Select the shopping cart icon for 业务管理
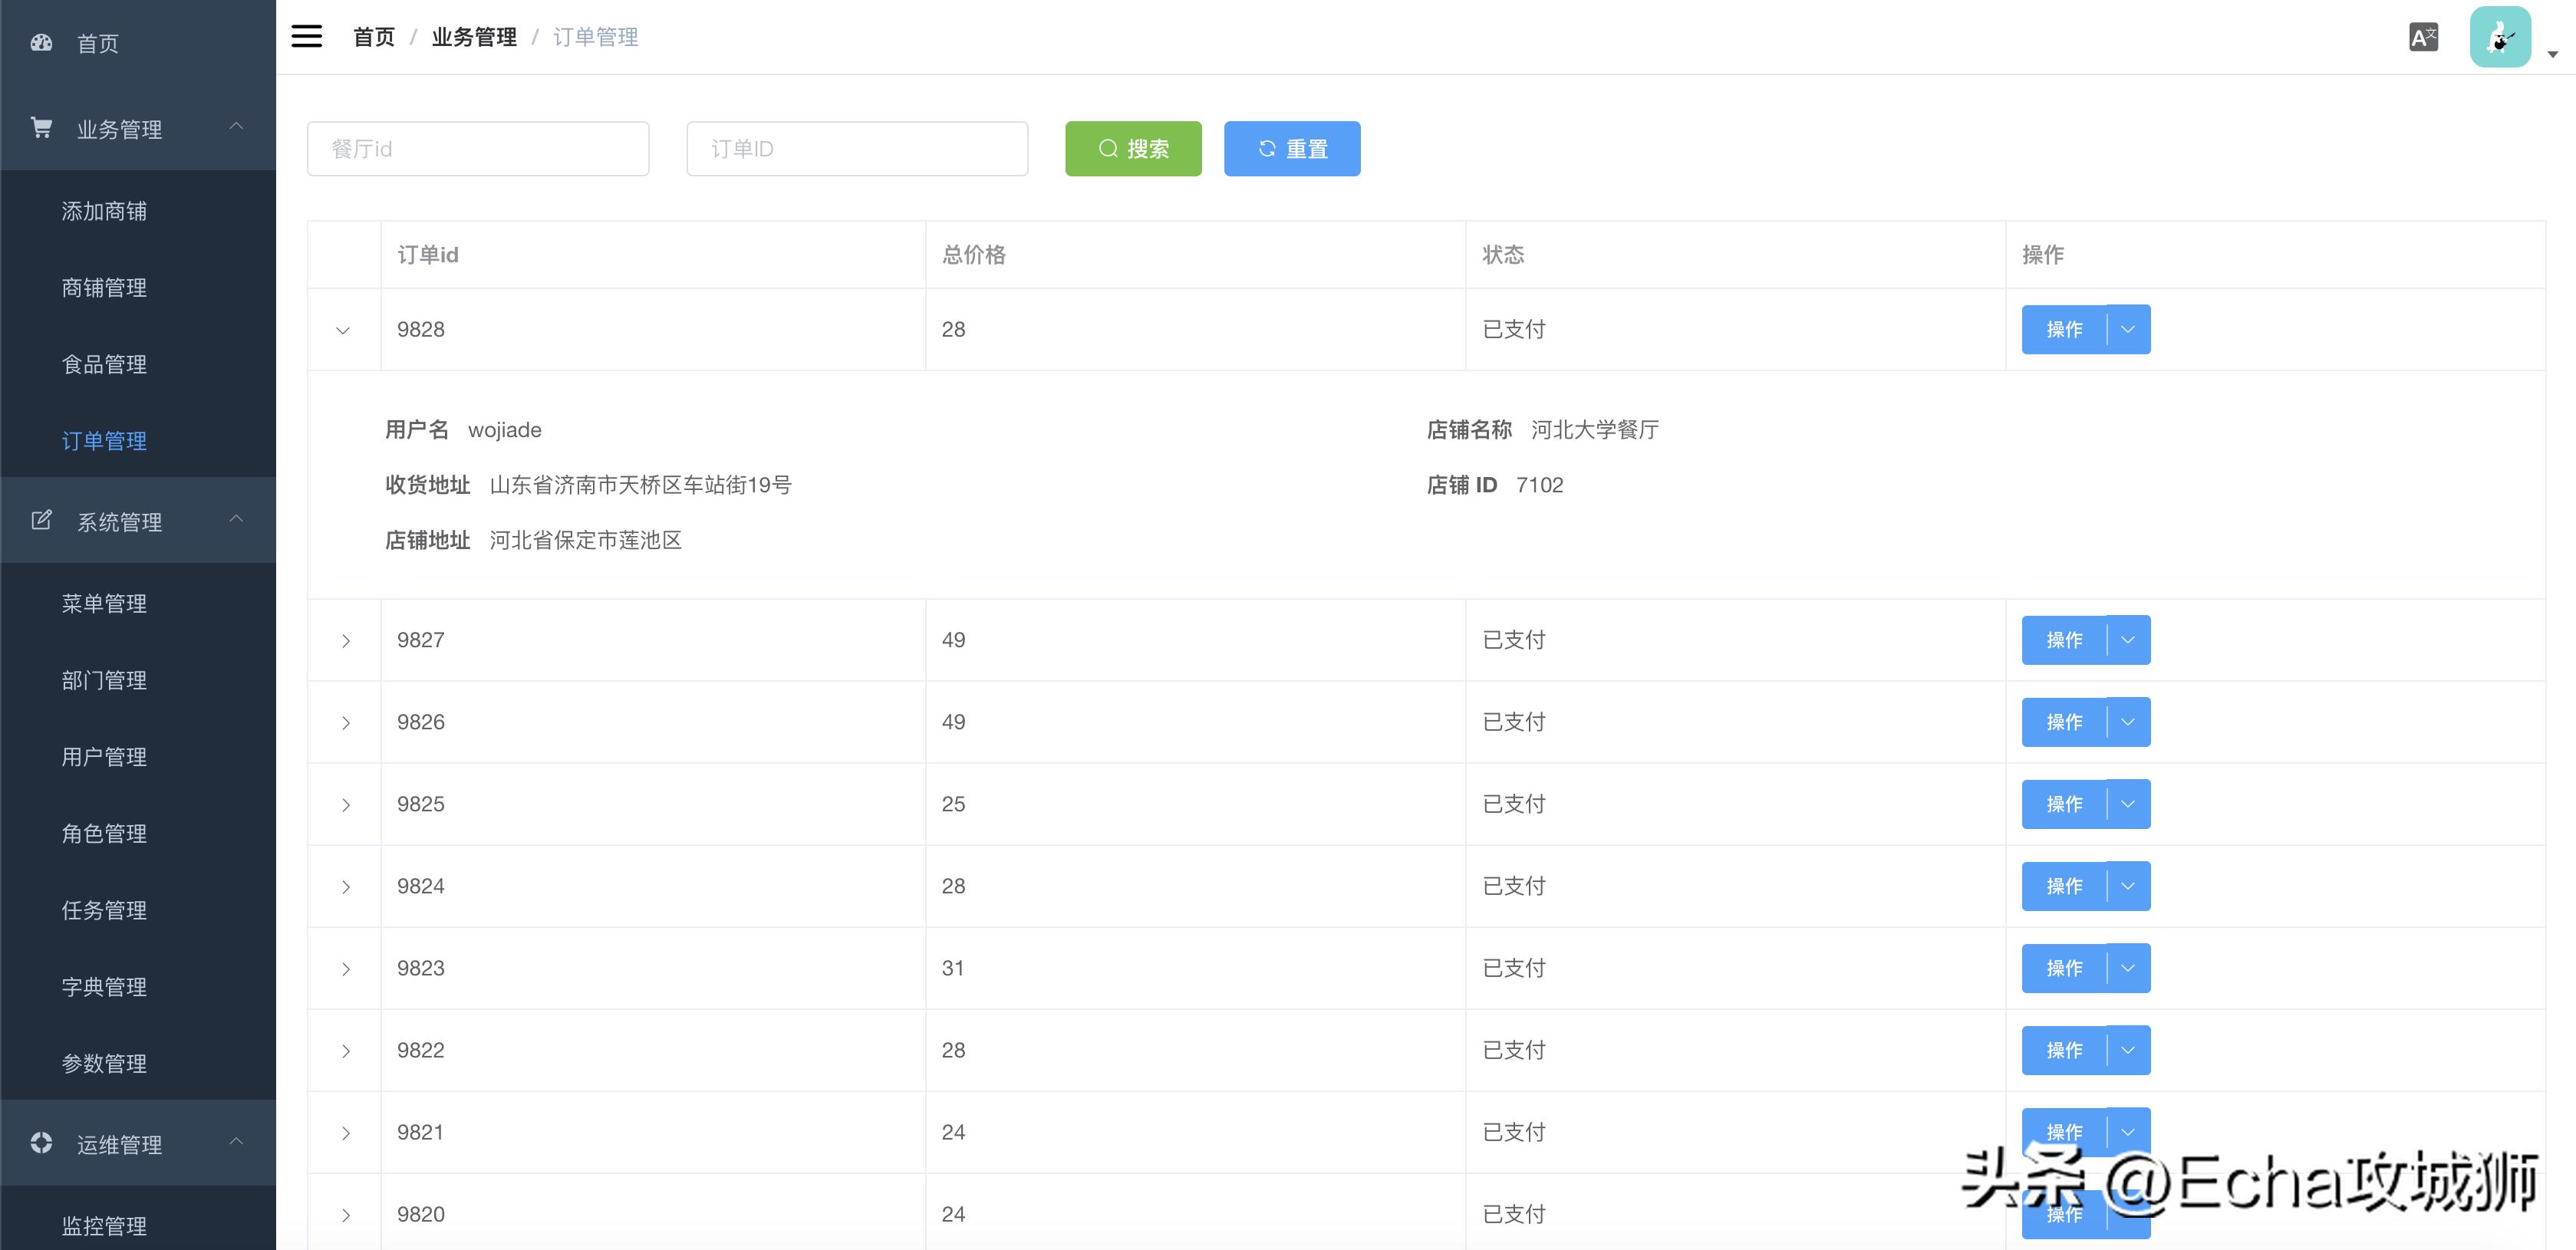This screenshot has width=2576, height=1250. point(40,127)
